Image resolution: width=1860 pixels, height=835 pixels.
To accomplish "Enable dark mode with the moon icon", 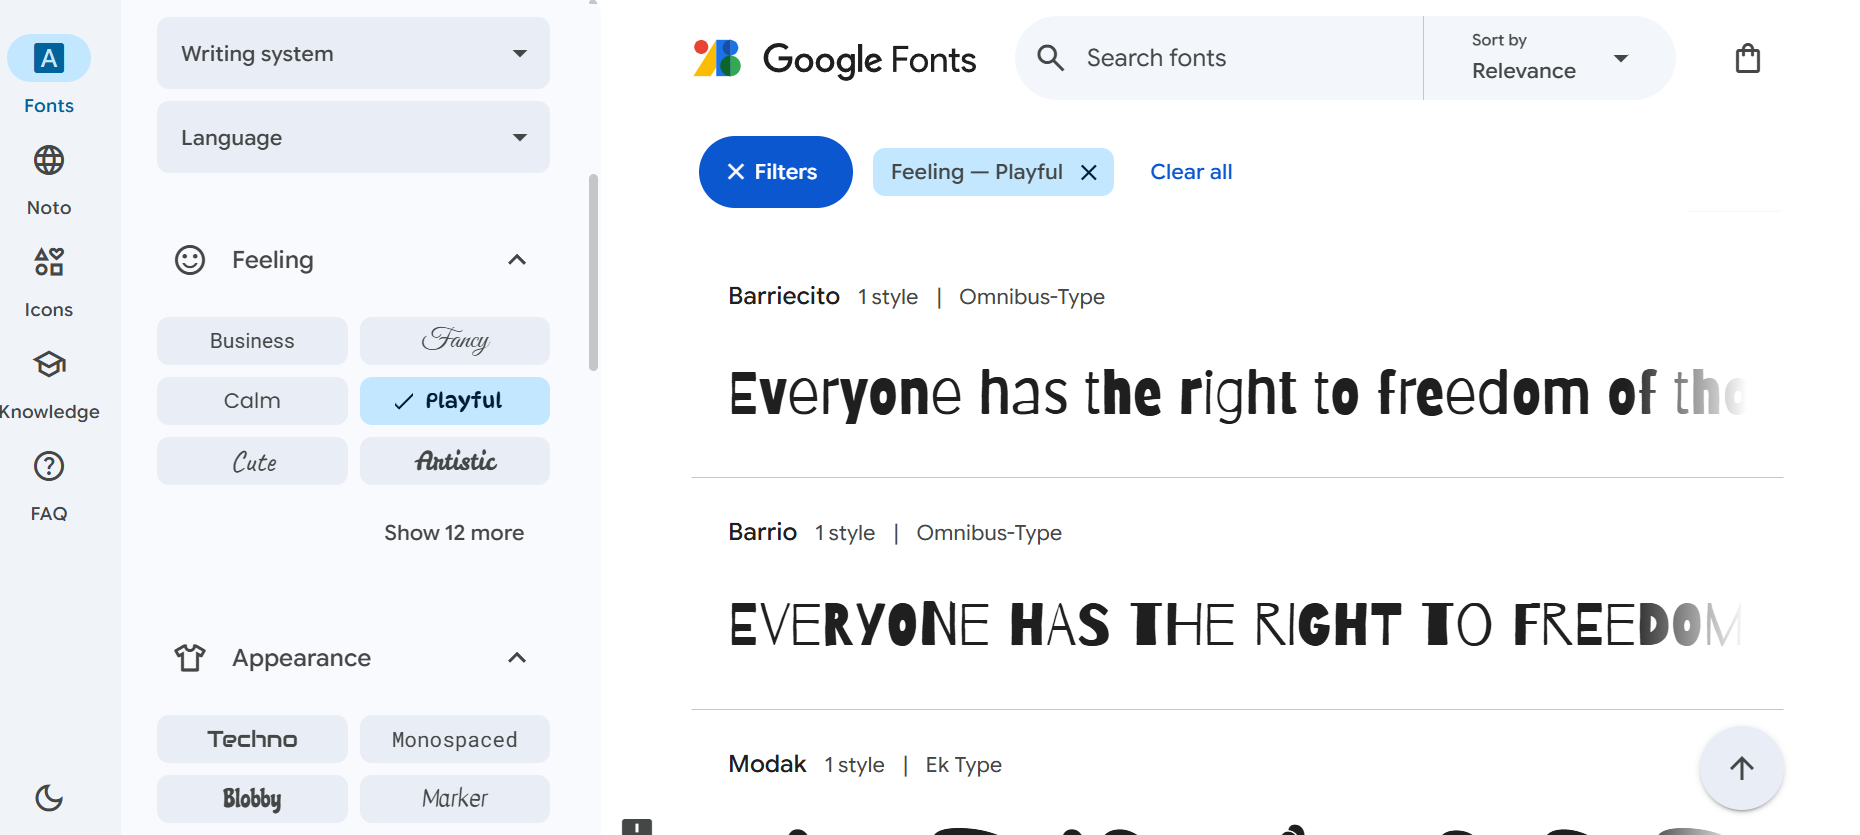I will (48, 799).
